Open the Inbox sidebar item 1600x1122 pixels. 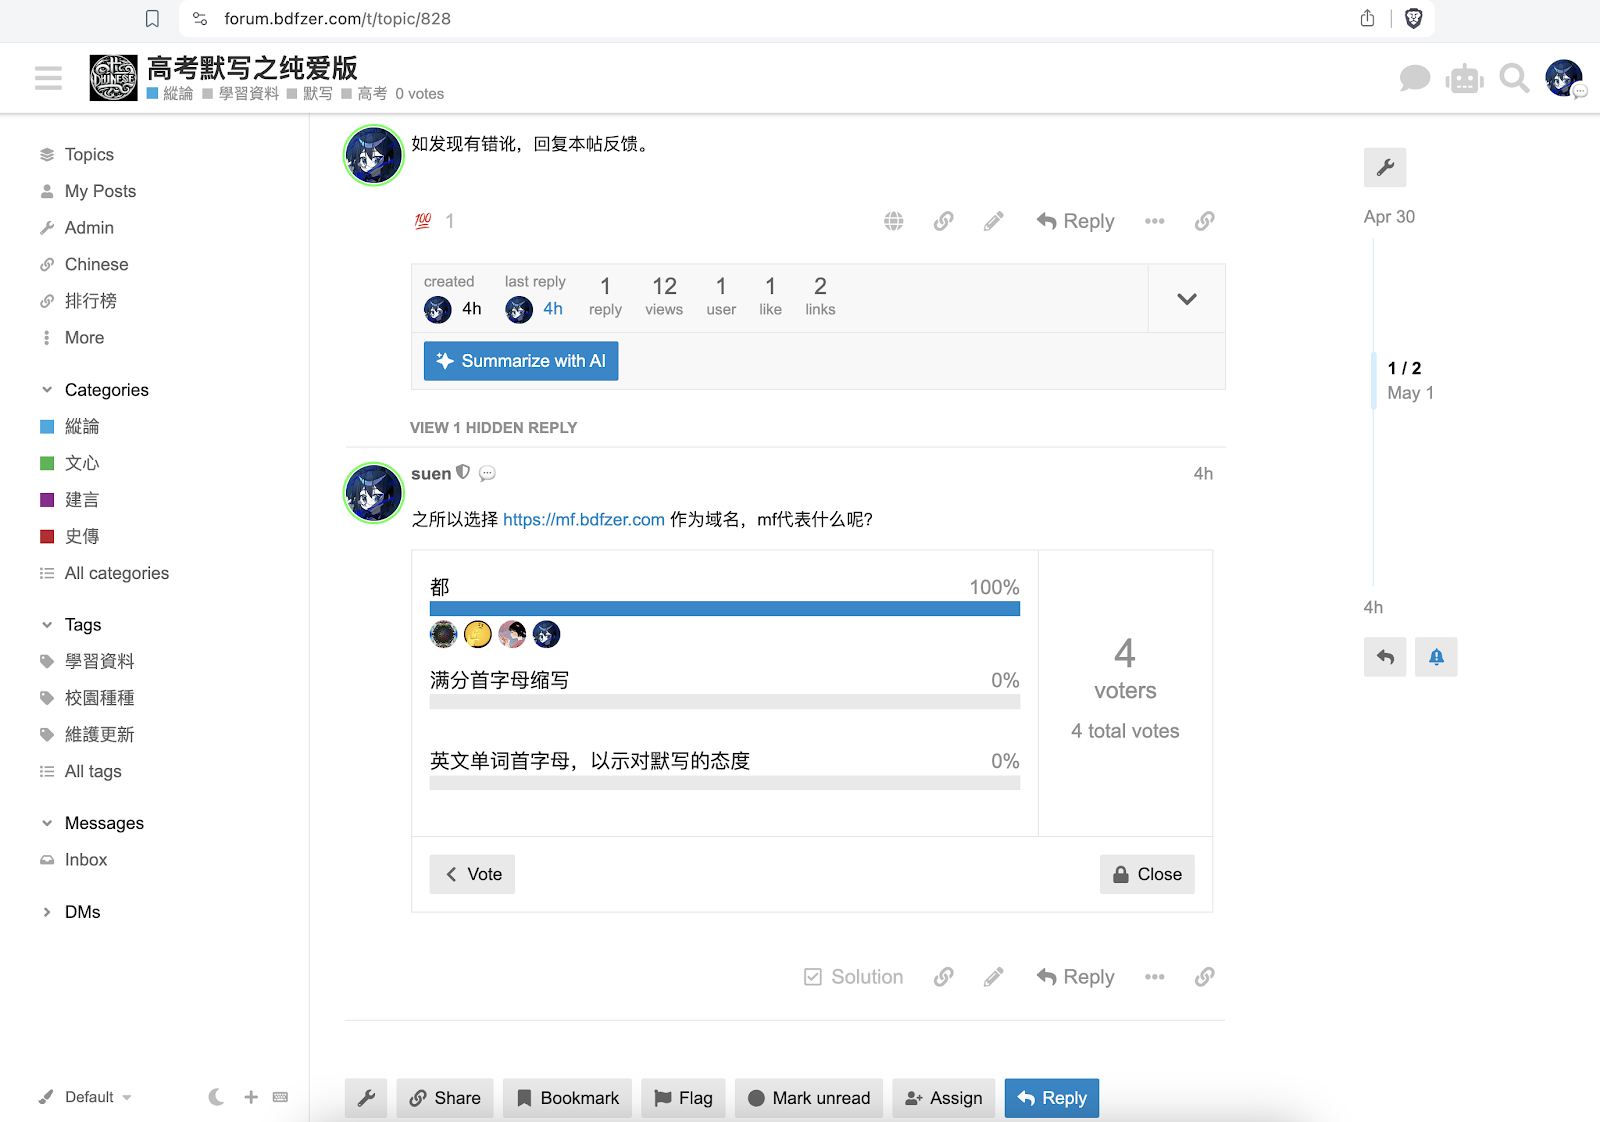pos(86,860)
